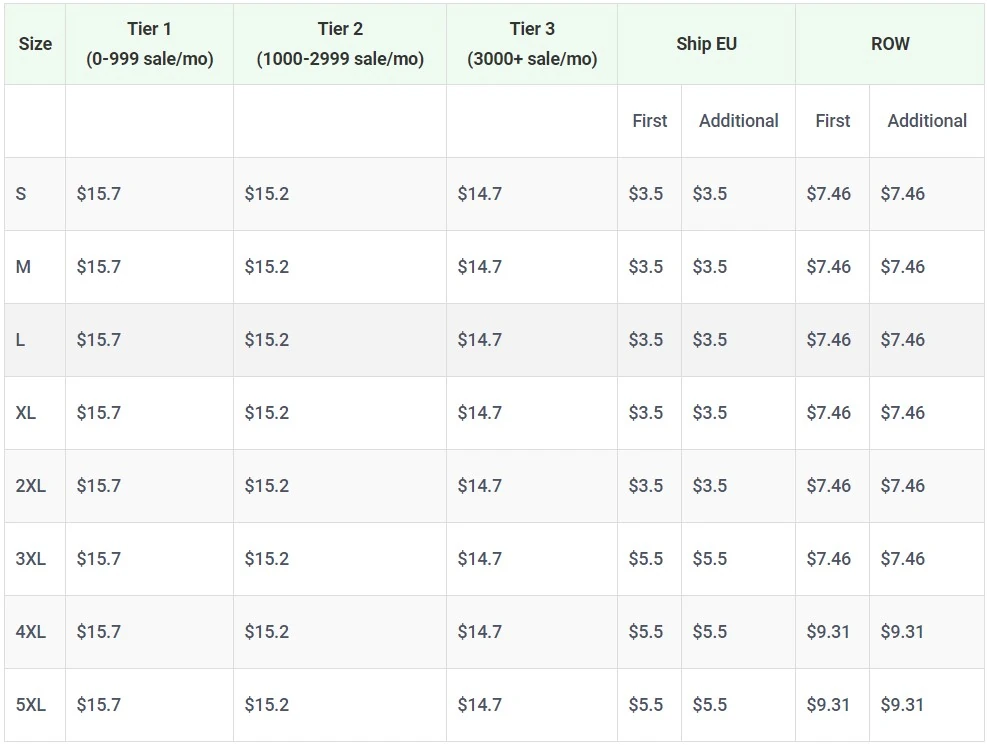The height and width of the screenshot is (747, 987).
Task: Select the Ship EU column header
Action: (x=707, y=44)
